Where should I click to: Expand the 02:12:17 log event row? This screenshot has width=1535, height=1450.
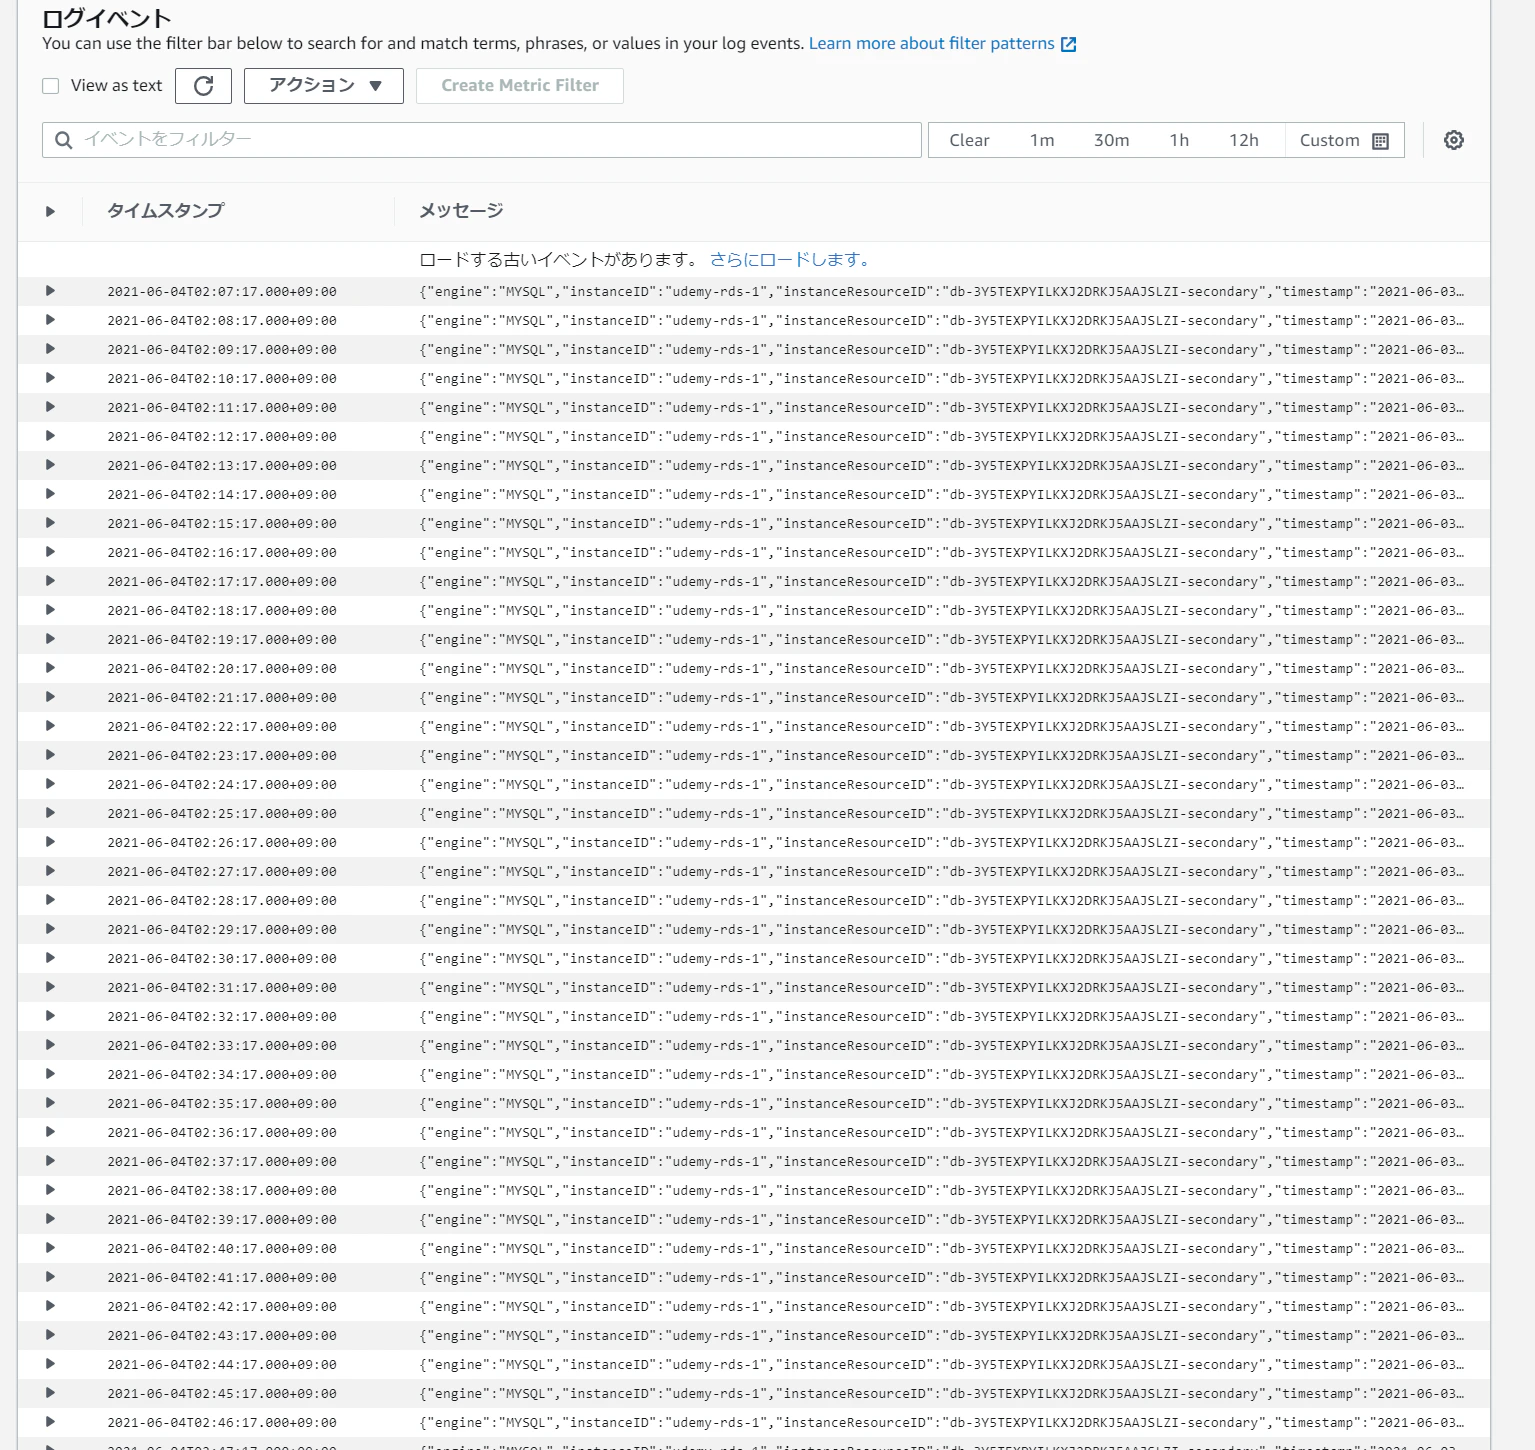pyautogui.click(x=50, y=436)
